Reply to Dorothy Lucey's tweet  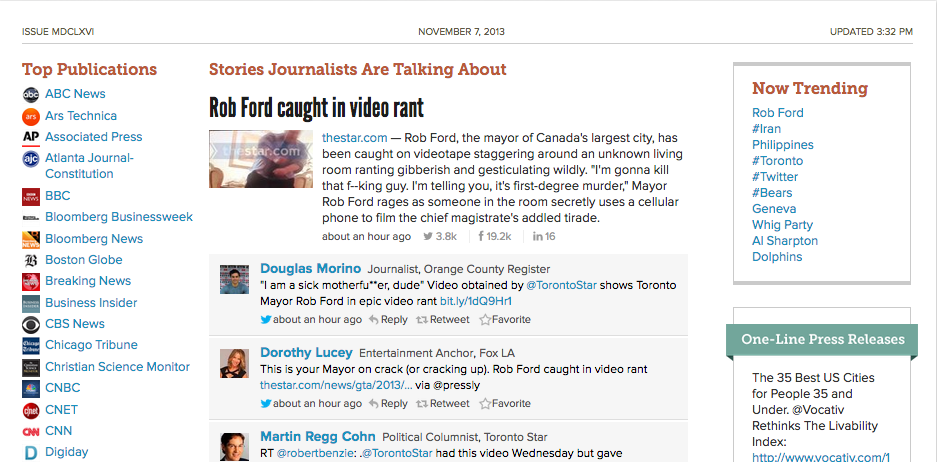tap(388, 404)
